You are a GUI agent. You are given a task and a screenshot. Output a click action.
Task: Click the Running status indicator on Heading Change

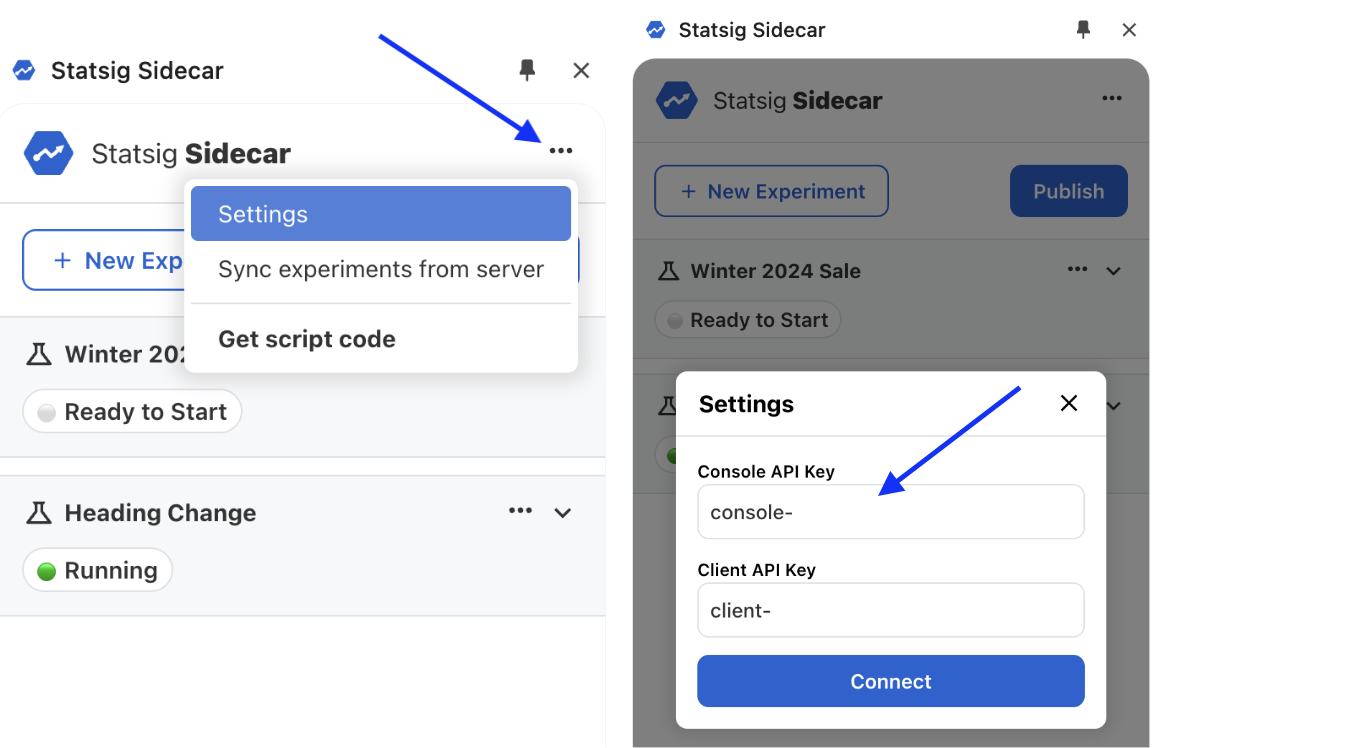coord(97,569)
